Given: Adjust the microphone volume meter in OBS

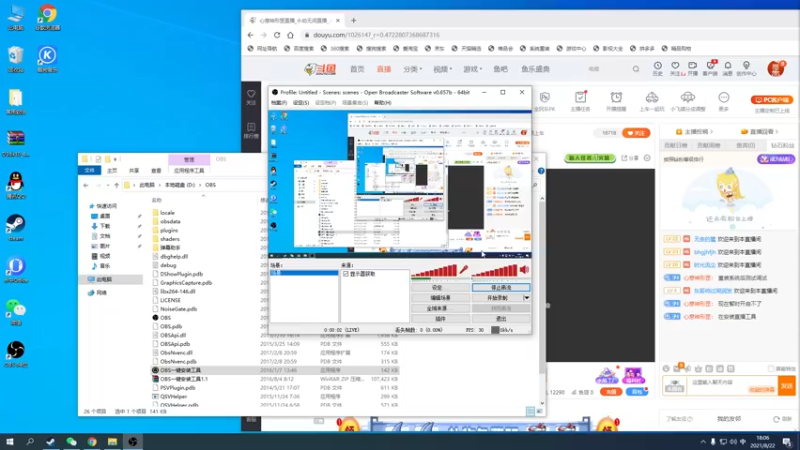Looking at the screenshot, I should tap(434, 271).
